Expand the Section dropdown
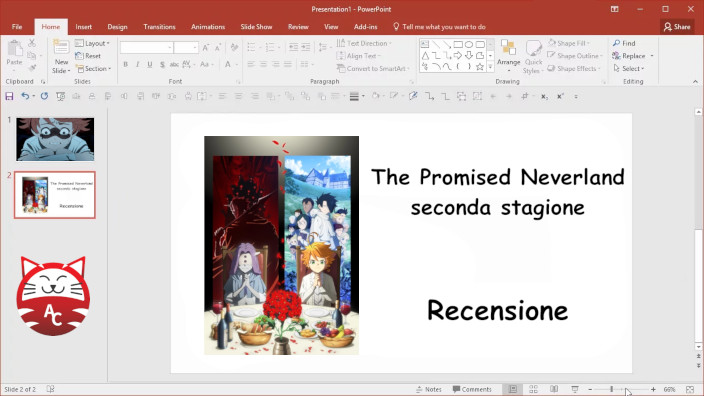The width and height of the screenshot is (704, 396). click(x=93, y=69)
